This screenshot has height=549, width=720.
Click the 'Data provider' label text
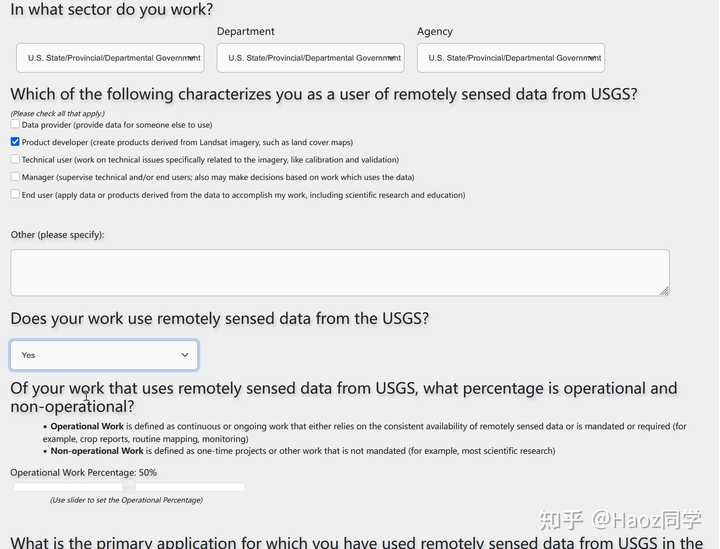pos(117,125)
